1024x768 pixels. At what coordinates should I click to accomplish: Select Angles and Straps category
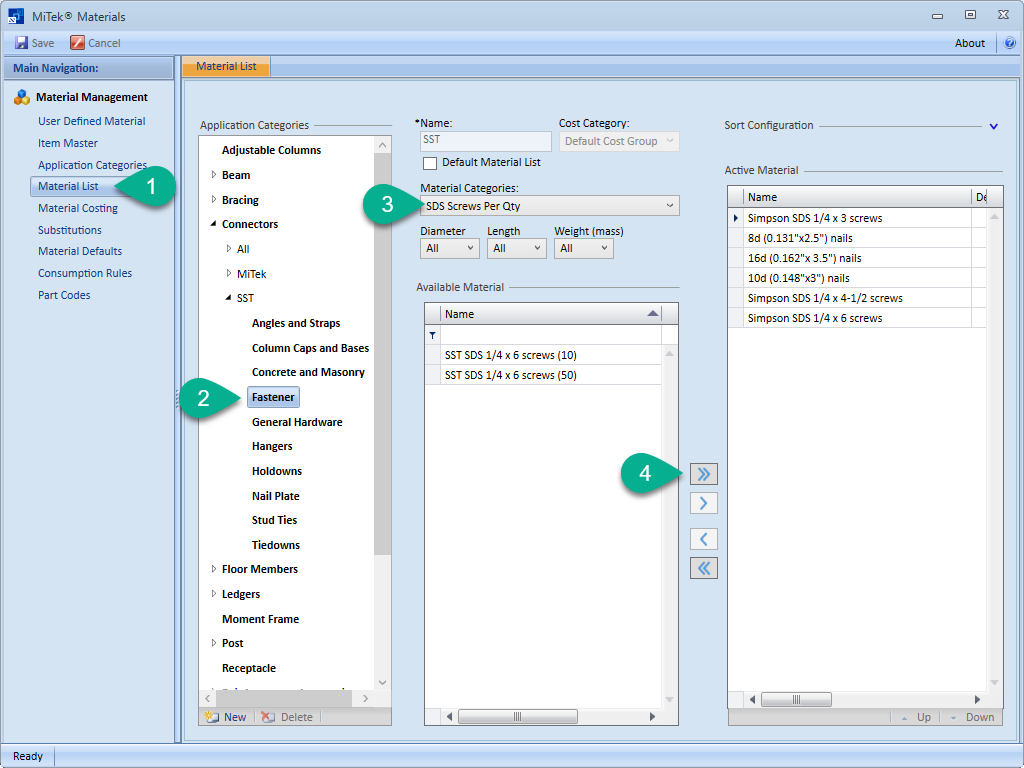(296, 323)
